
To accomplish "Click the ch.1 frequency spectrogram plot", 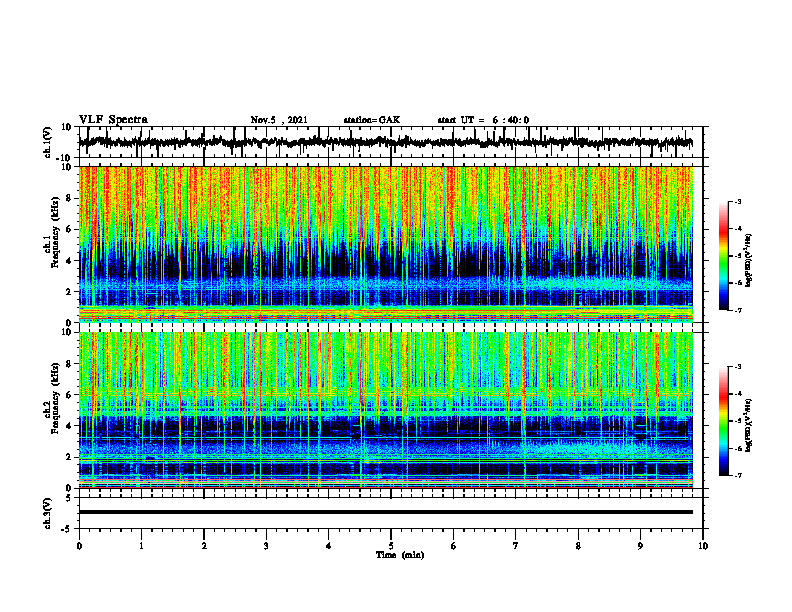I will pos(385,244).
